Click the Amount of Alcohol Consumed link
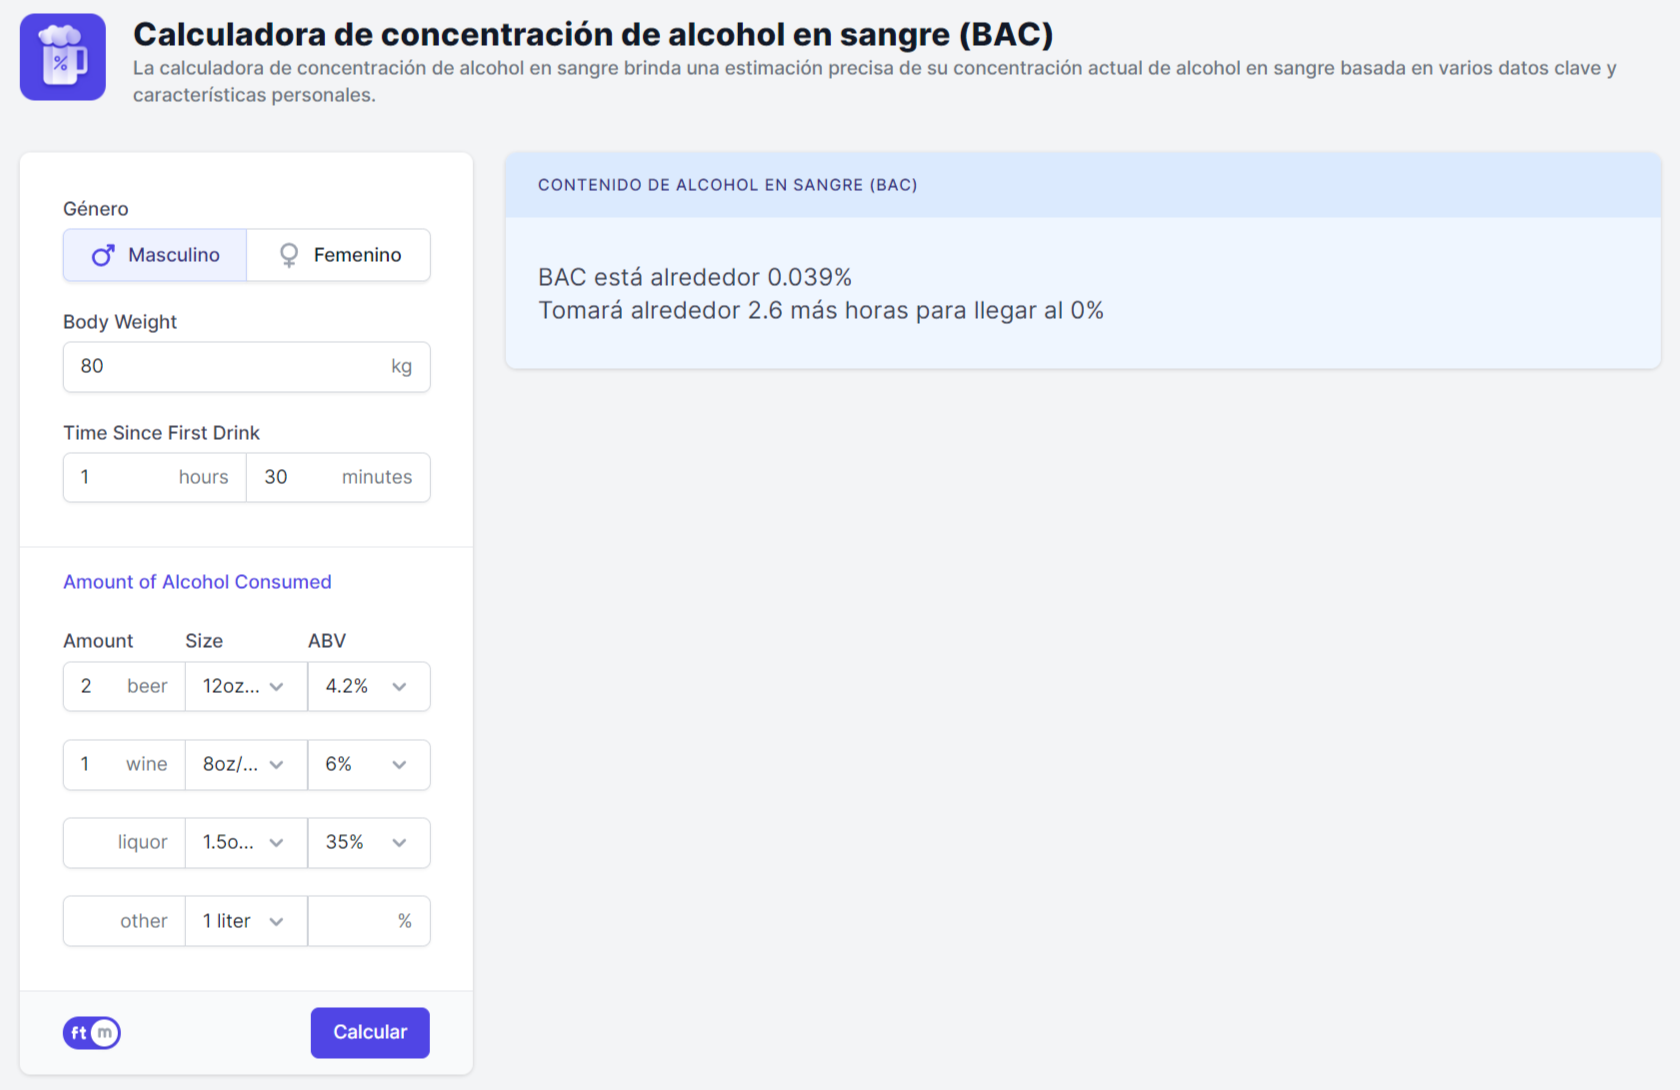This screenshot has width=1680, height=1090. click(x=197, y=582)
